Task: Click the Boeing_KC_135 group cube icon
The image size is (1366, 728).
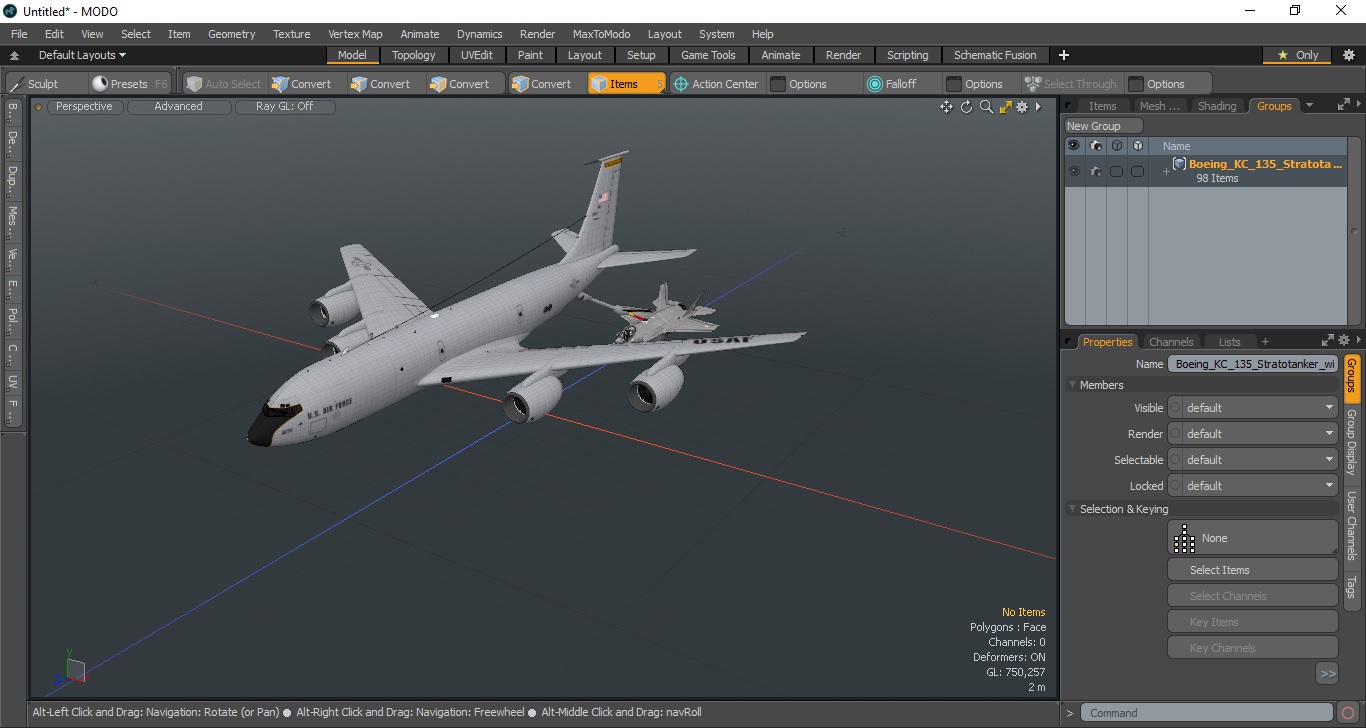Action: (x=1179, y=164)
